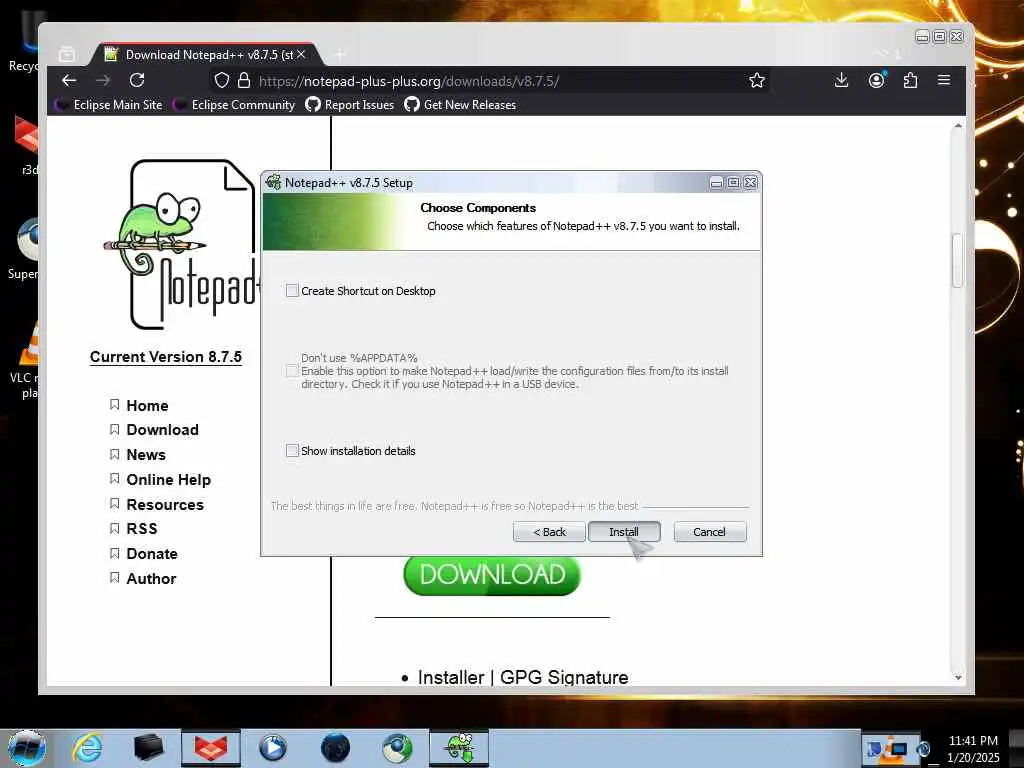Image resolution: width=1024 pixels, height=768 pixels.
Task: Go back with the browser back arrow
Action: pos(69,80)
